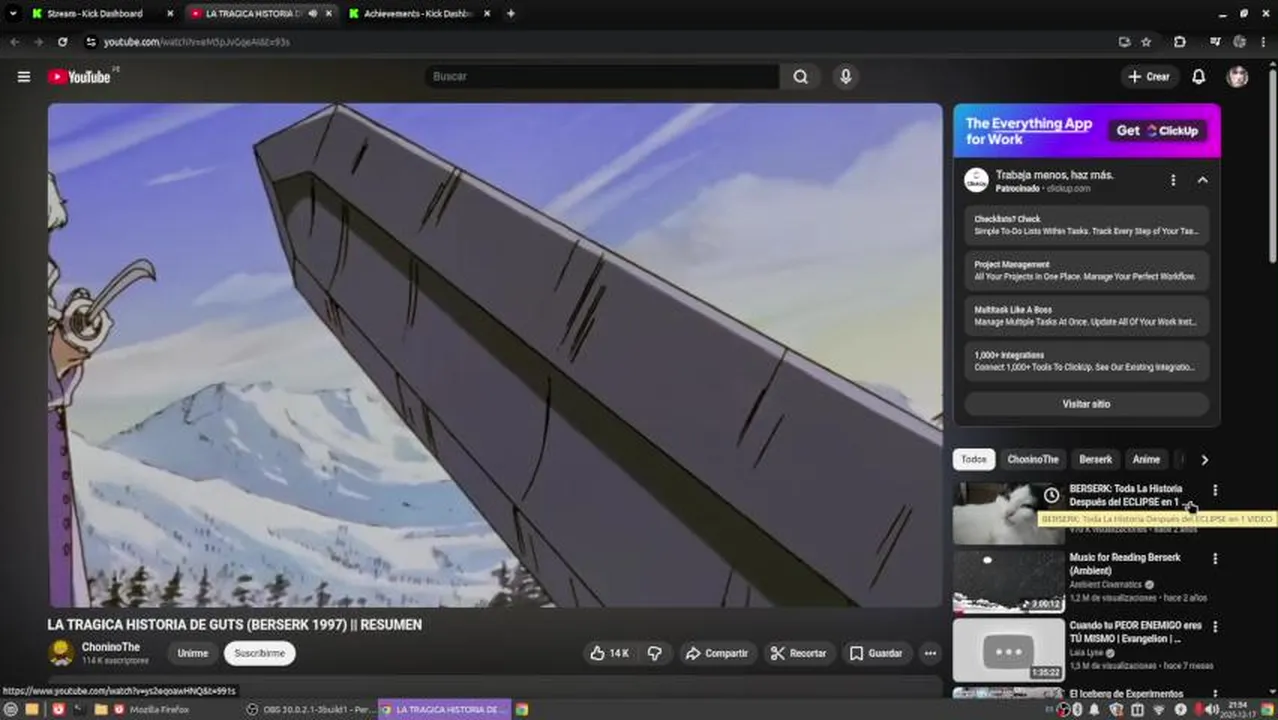1278x720 pixels.
Task: Click the Unirme button
Action: point(193,653)
